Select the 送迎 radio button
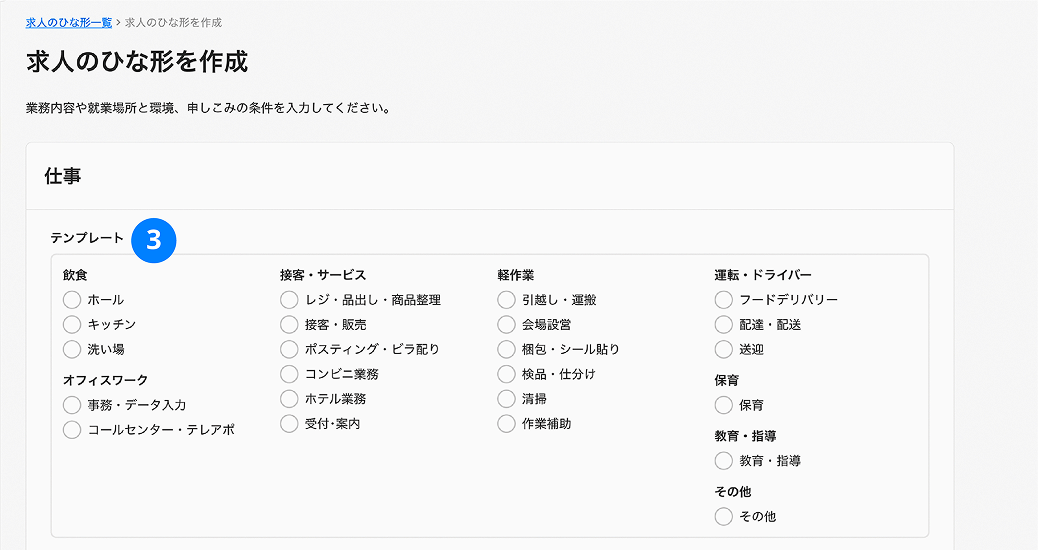The height and width of the screenshot is (551, 1039). coord(724,349)
